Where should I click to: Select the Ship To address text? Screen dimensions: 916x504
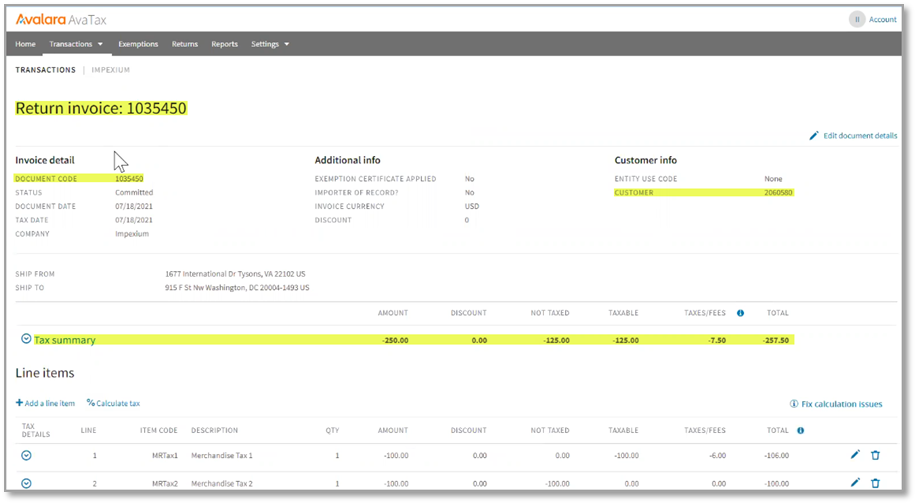tap(237, 288)
